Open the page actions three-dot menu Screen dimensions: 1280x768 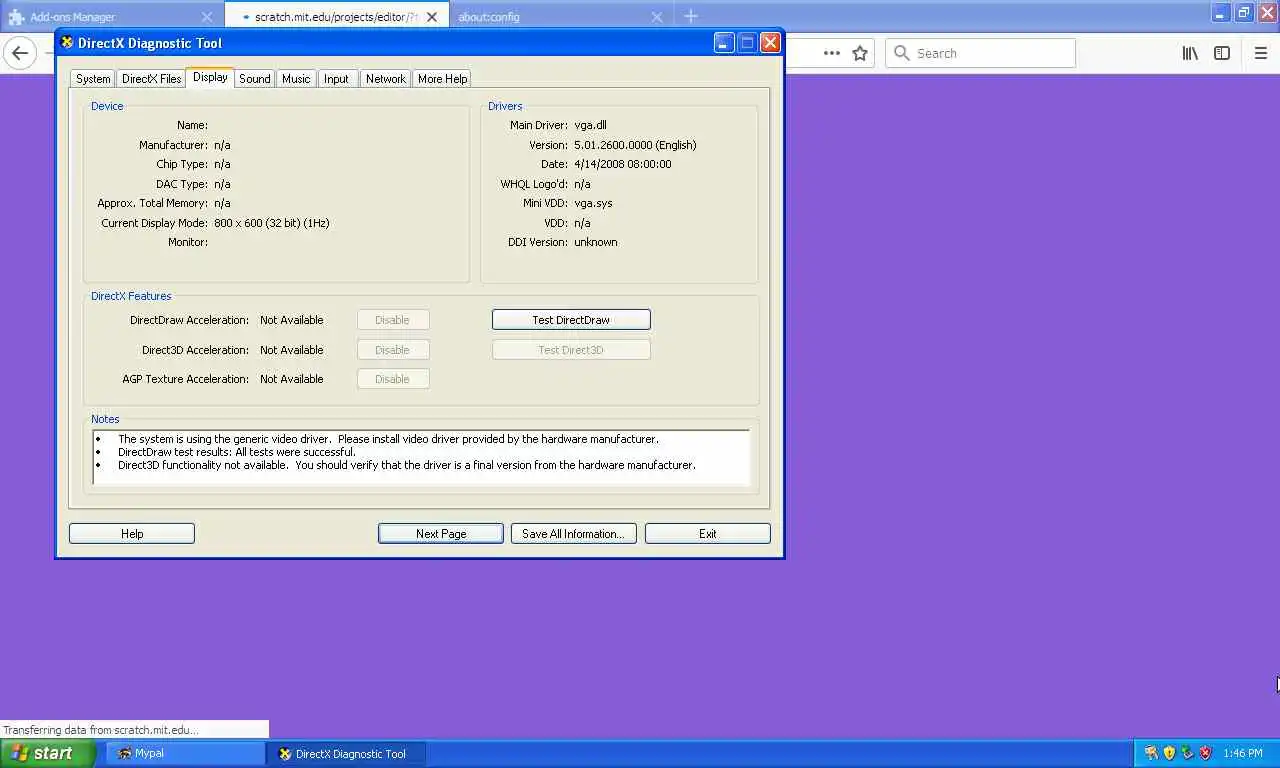click(x=832, y=53)
